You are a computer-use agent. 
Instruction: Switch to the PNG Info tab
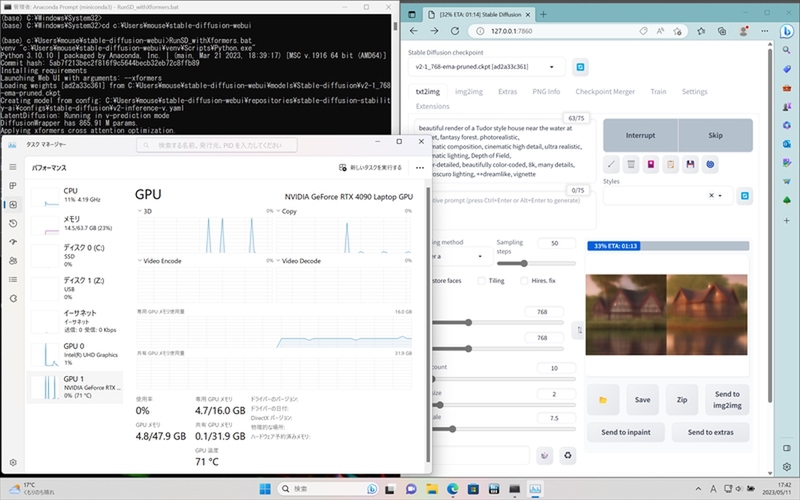pyautogui.click(x=546, y=92)
